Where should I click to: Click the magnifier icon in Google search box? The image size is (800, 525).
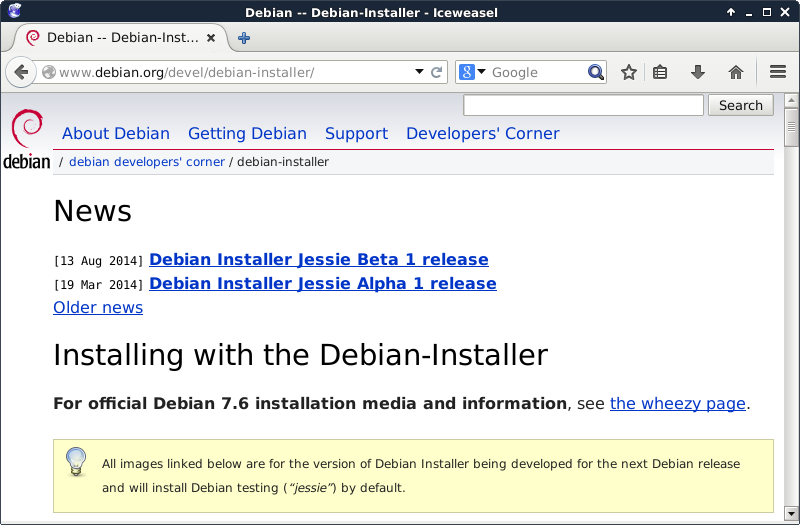coord(596,72)
